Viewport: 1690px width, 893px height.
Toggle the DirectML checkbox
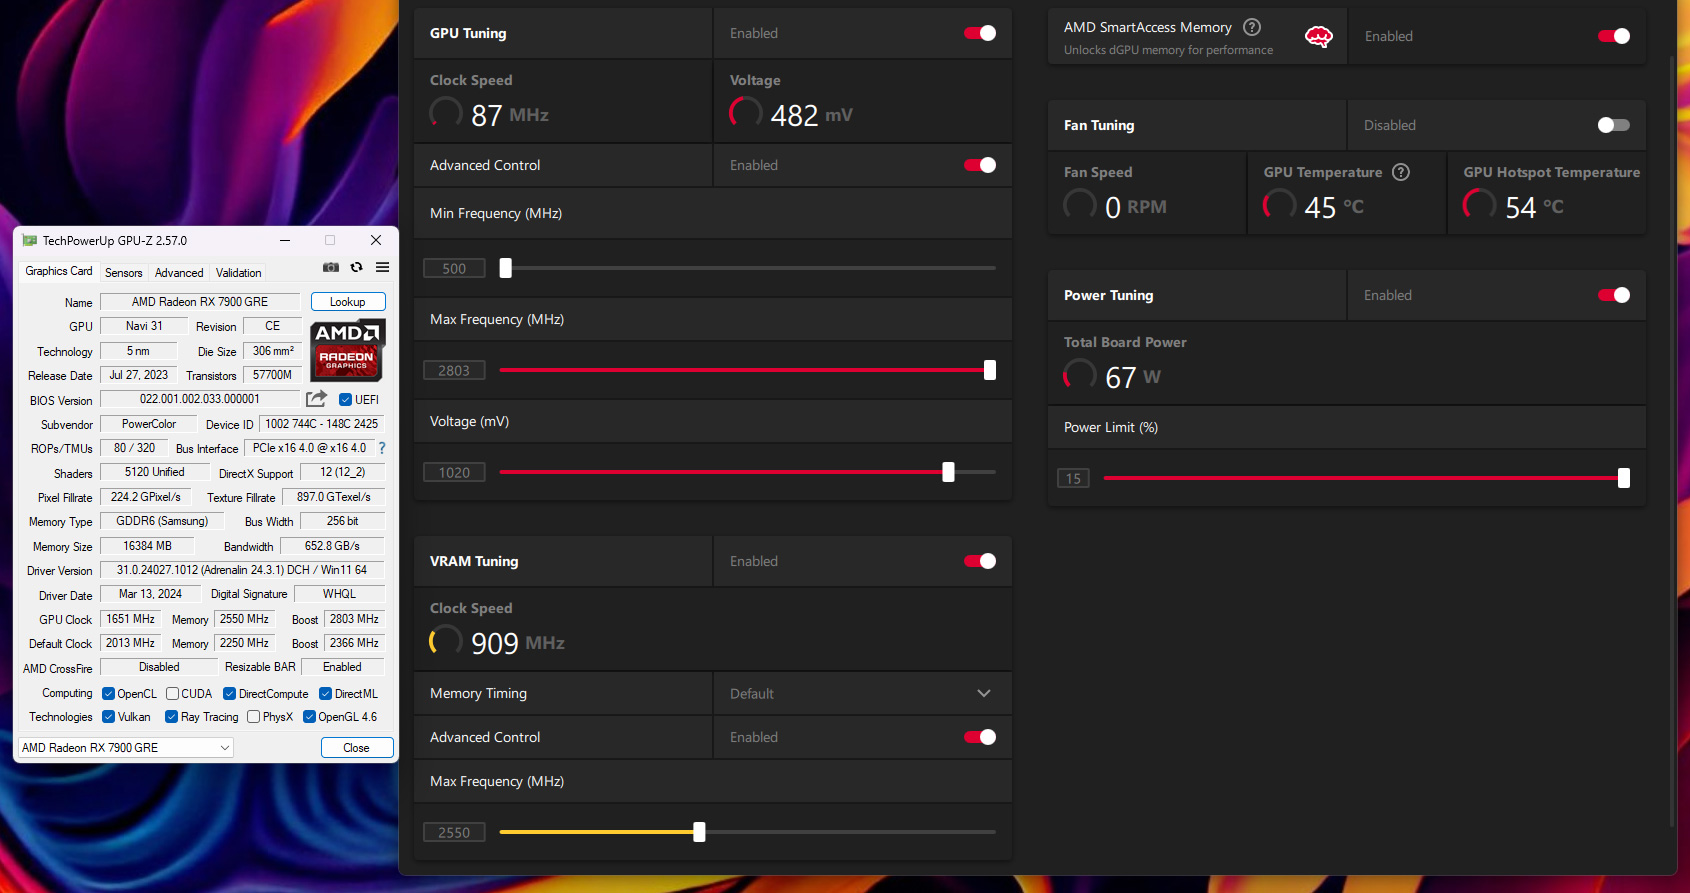point(325,694)
